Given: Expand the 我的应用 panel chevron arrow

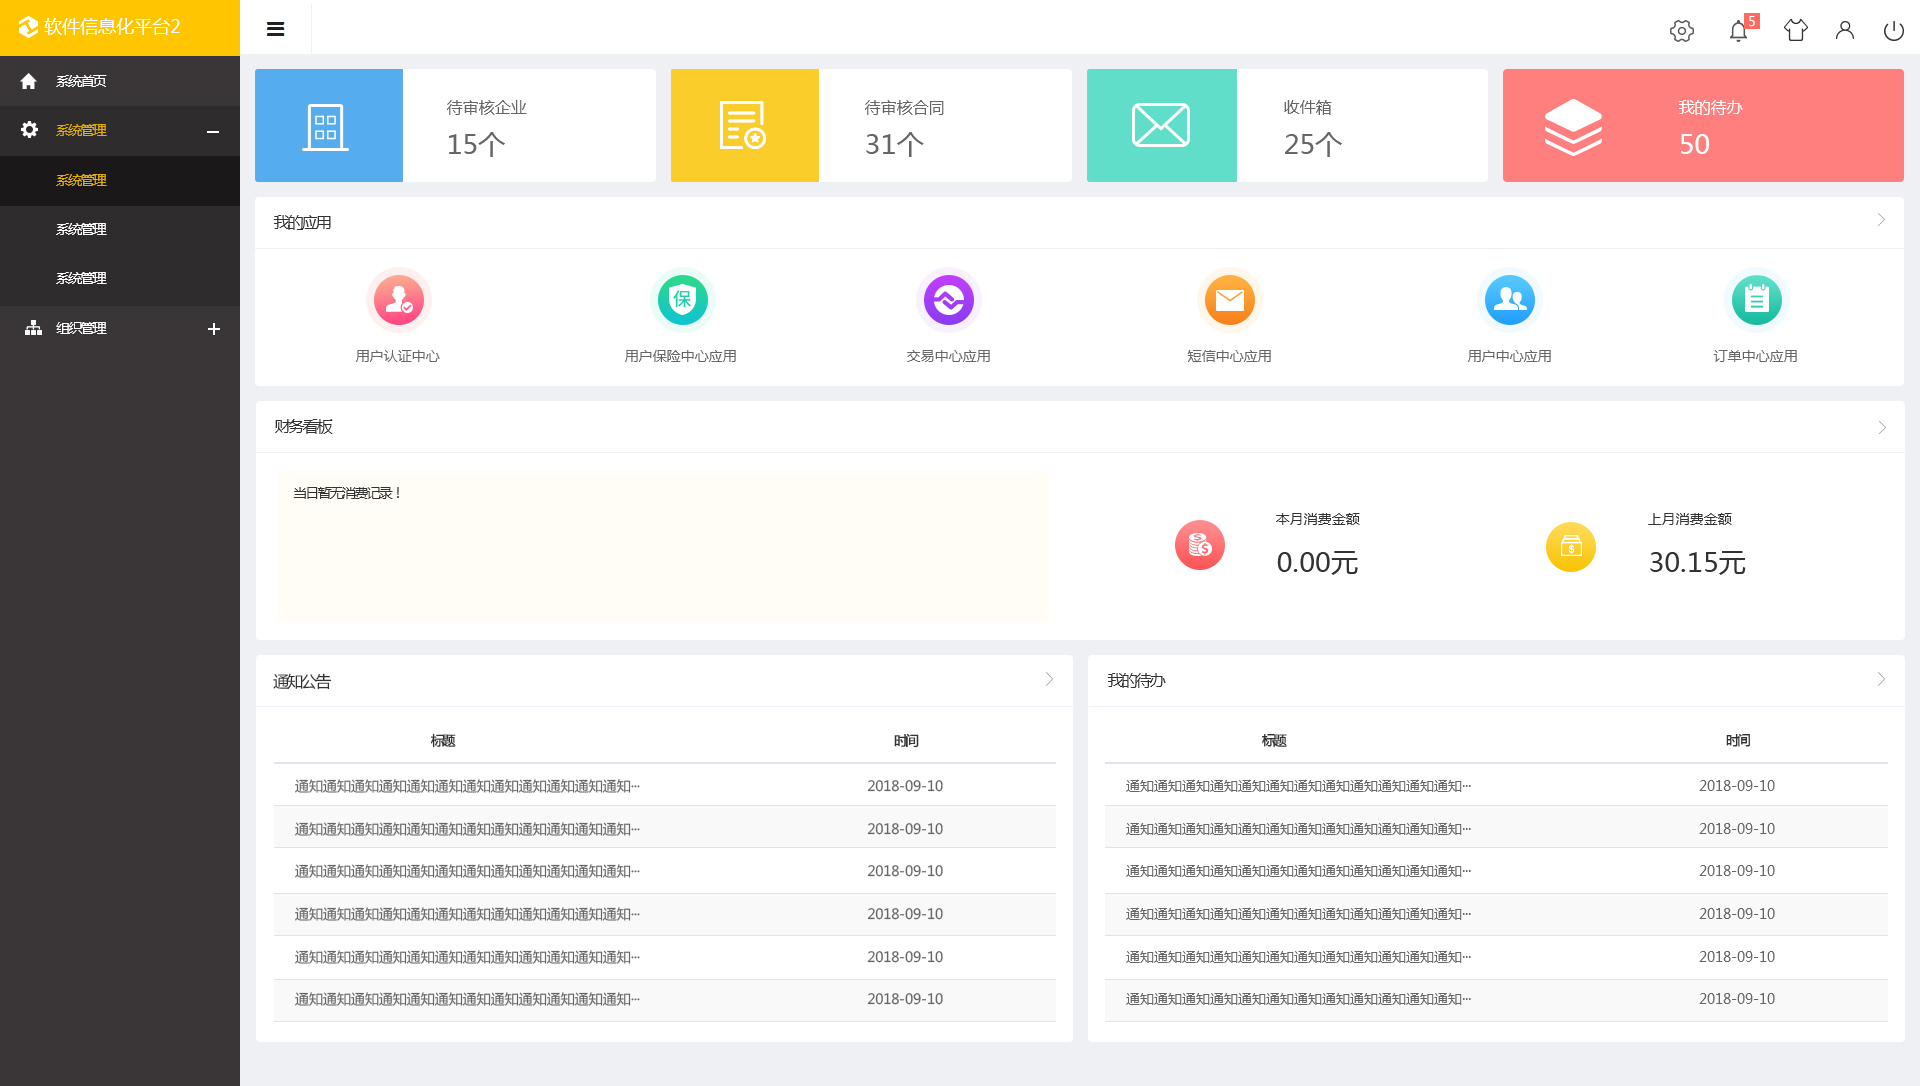Looking at the screenshot, I should point(1881,220).
